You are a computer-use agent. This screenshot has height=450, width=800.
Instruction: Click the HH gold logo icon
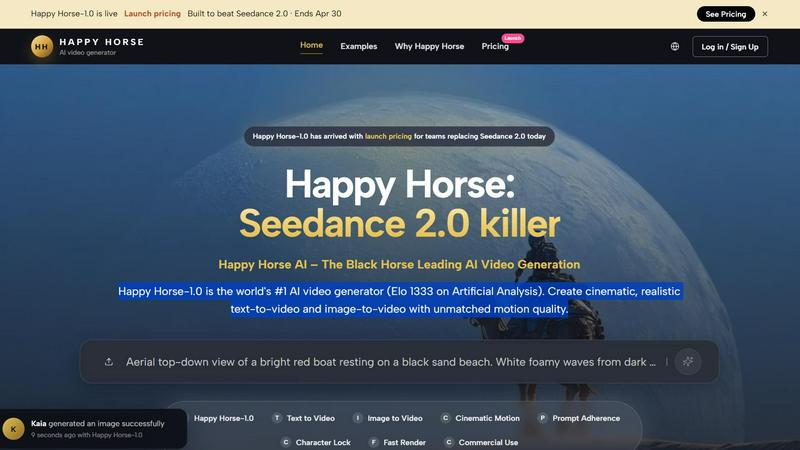(42, 46)
